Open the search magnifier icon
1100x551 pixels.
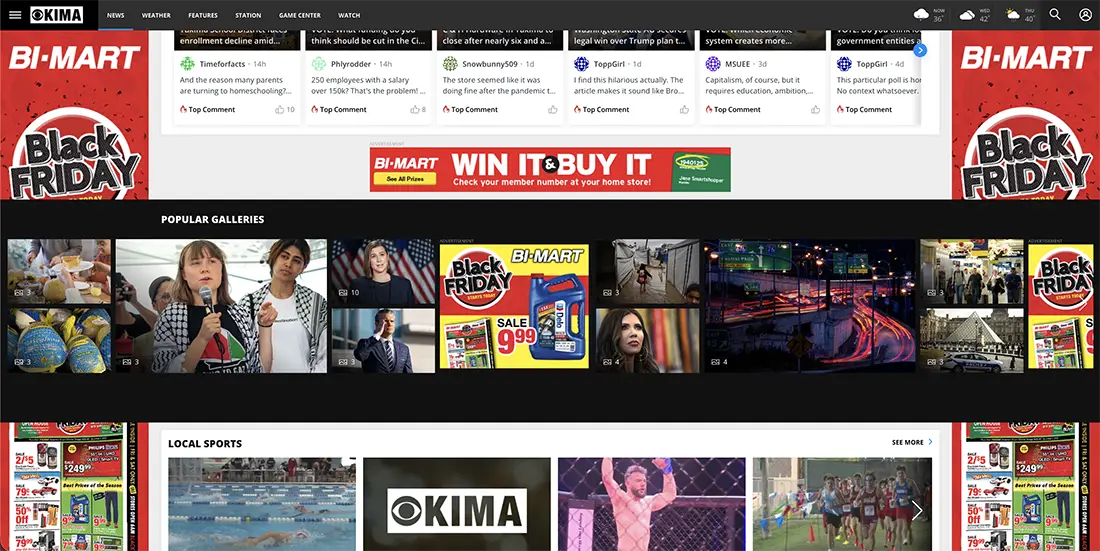click(x=1055, y=15)
